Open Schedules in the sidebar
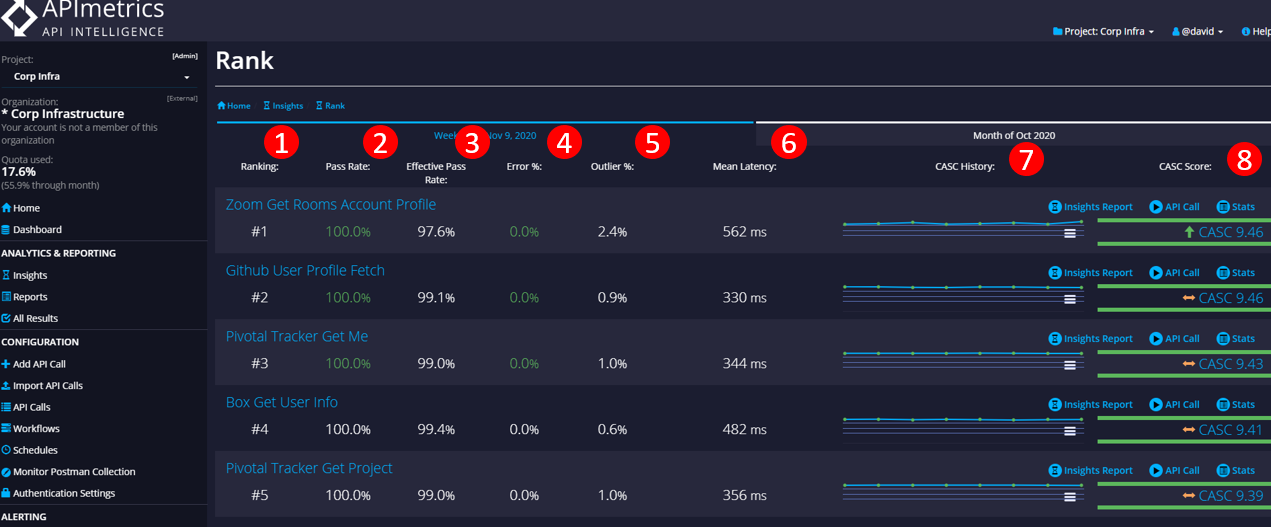Viewport: 1271px width, 527px height. coord(30,451)
